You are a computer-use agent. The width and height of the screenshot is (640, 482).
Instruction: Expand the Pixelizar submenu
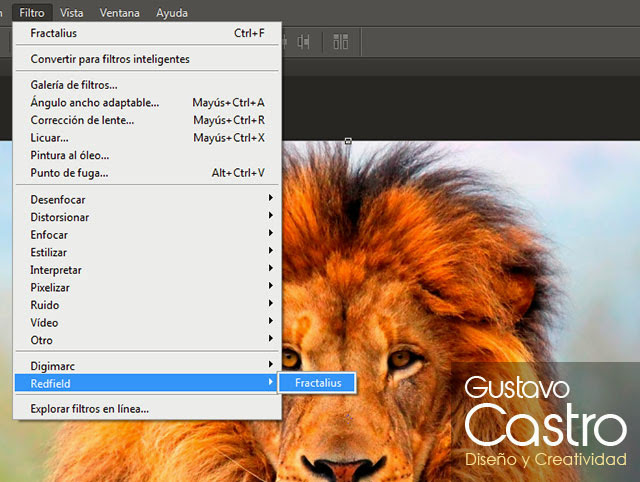147,287
